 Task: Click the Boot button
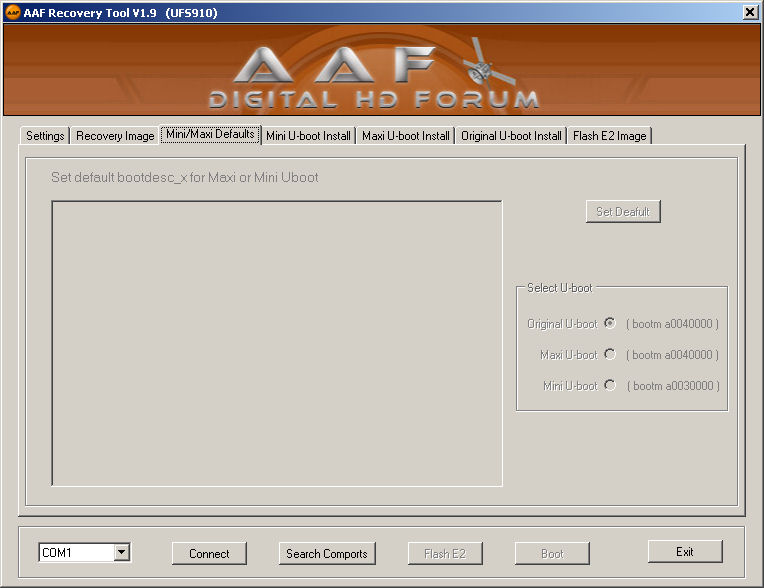[552, 553]
